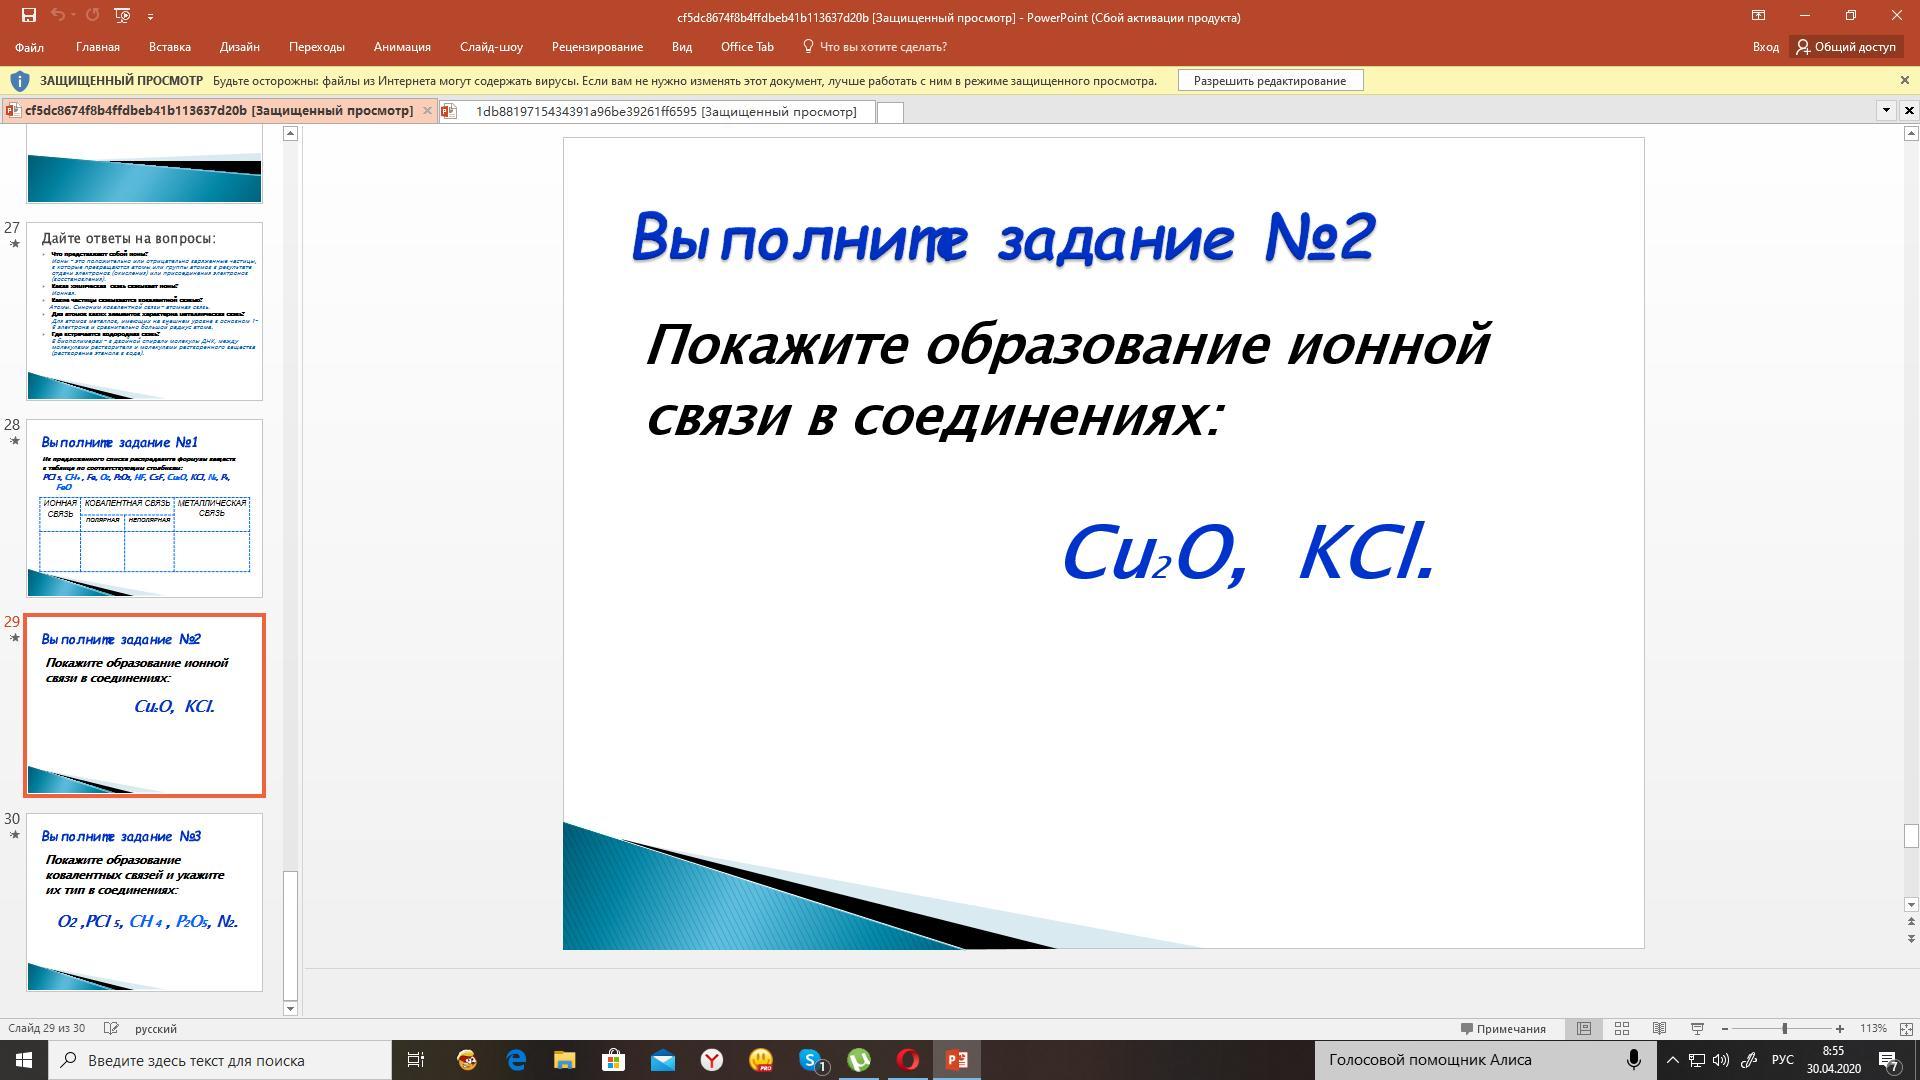Open Ribbon Display Options icon

(1757, 15)
